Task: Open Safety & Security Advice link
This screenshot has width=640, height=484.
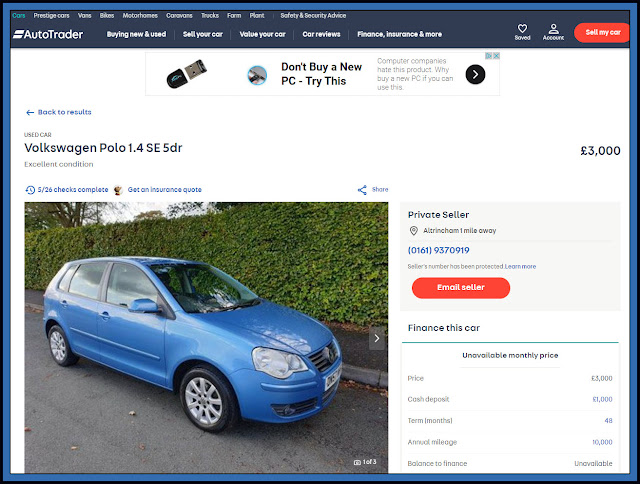Action: click(313, 16)
